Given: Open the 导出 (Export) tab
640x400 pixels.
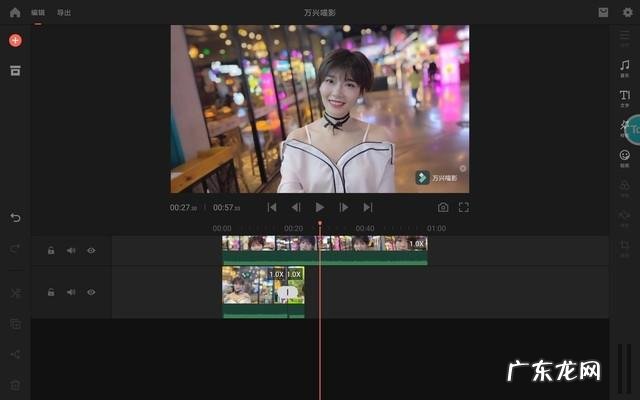Looking at the screenshot, I should tap(64, 13).
